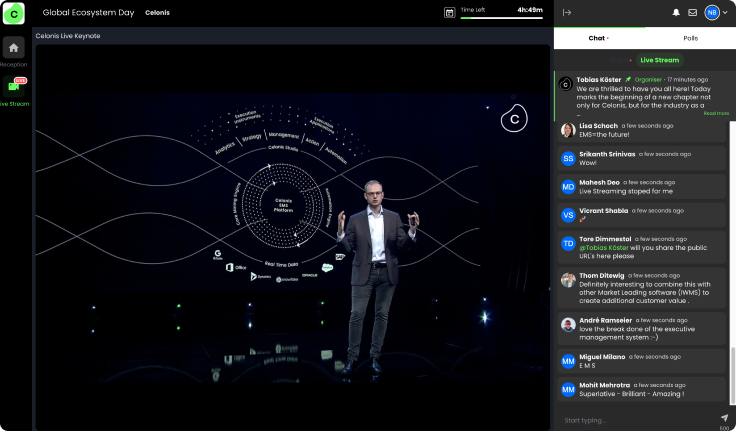Switch to the Chat tab
The height and width of the screenshot is (431, 736).
[597, 38]
